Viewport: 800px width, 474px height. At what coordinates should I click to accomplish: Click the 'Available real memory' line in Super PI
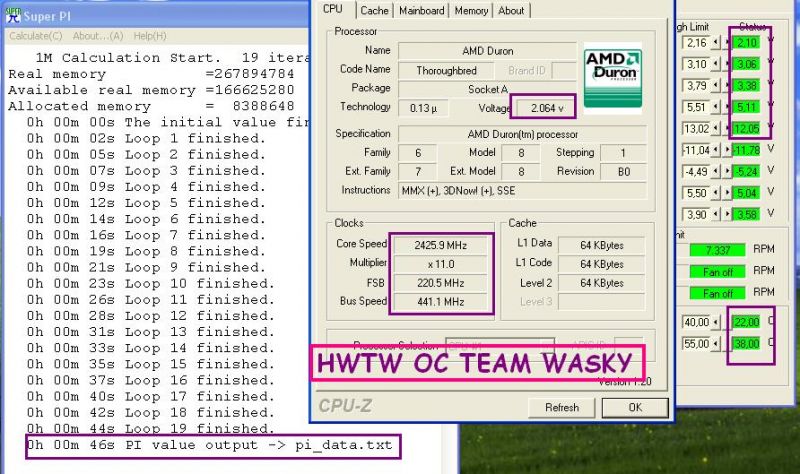coord(151,90)
